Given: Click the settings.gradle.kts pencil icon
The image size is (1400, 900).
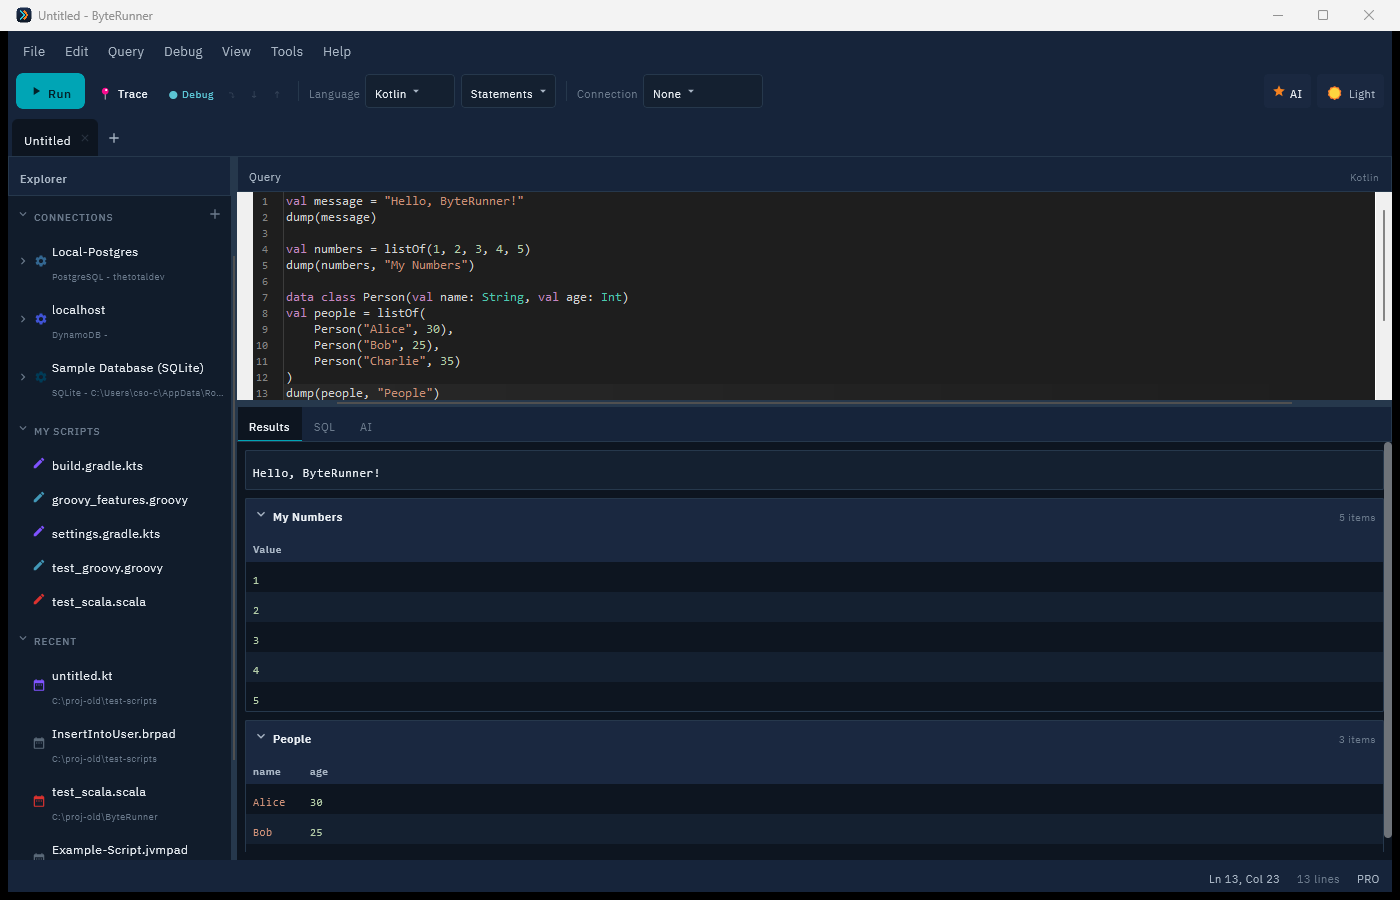Looking at the screenshot, I should coord(39,532).
